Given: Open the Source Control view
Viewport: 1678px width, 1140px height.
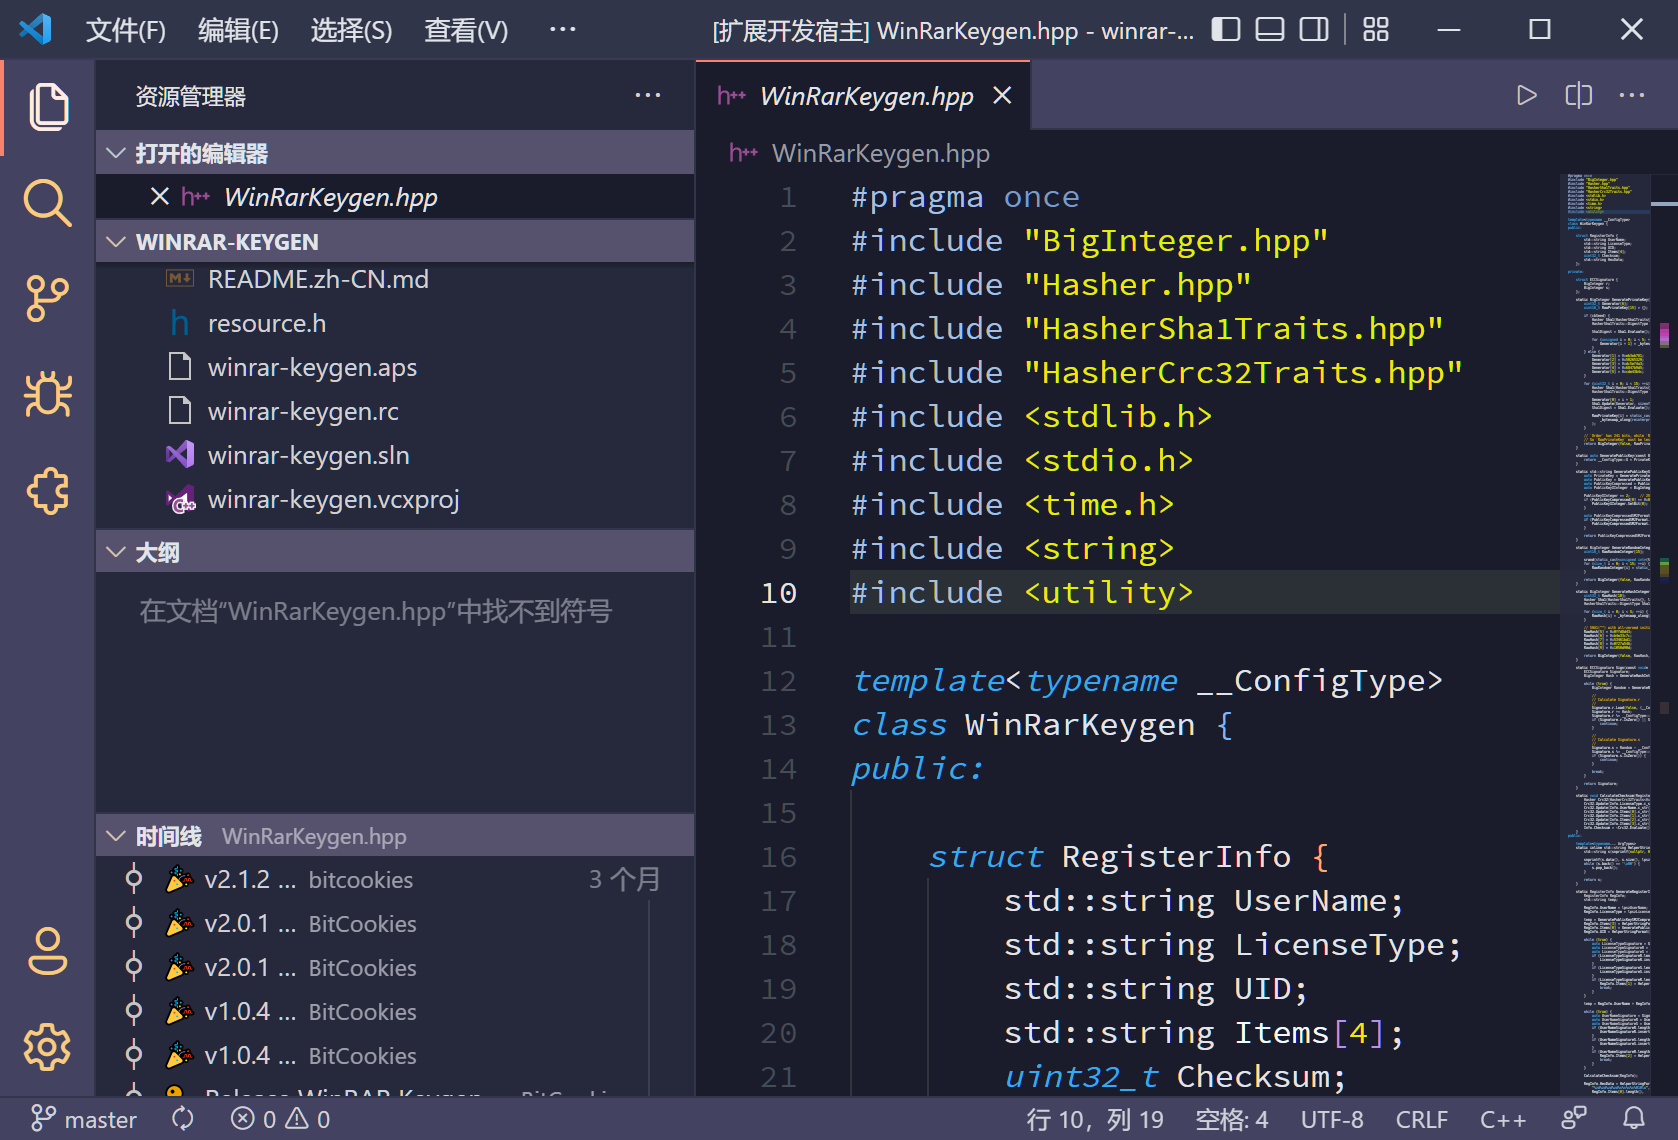Looking at the screenshot, I should point(47,299).
